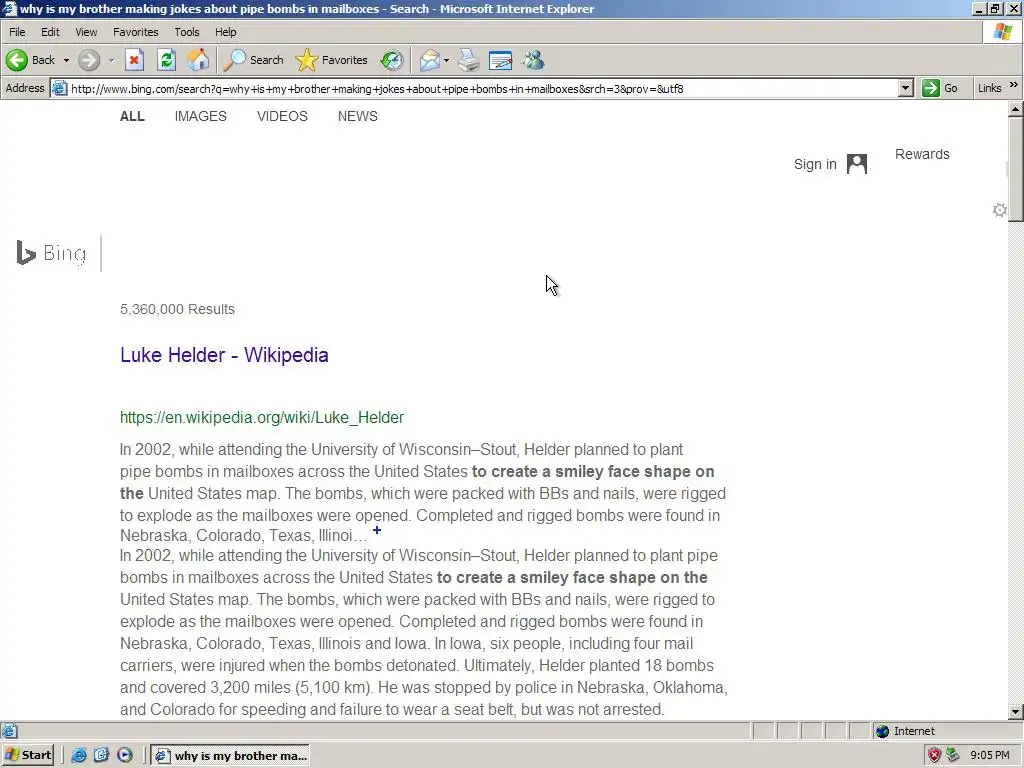Switch to the NEWS results tab
This screenshot has width=1024, height=768.
point(357,116)
